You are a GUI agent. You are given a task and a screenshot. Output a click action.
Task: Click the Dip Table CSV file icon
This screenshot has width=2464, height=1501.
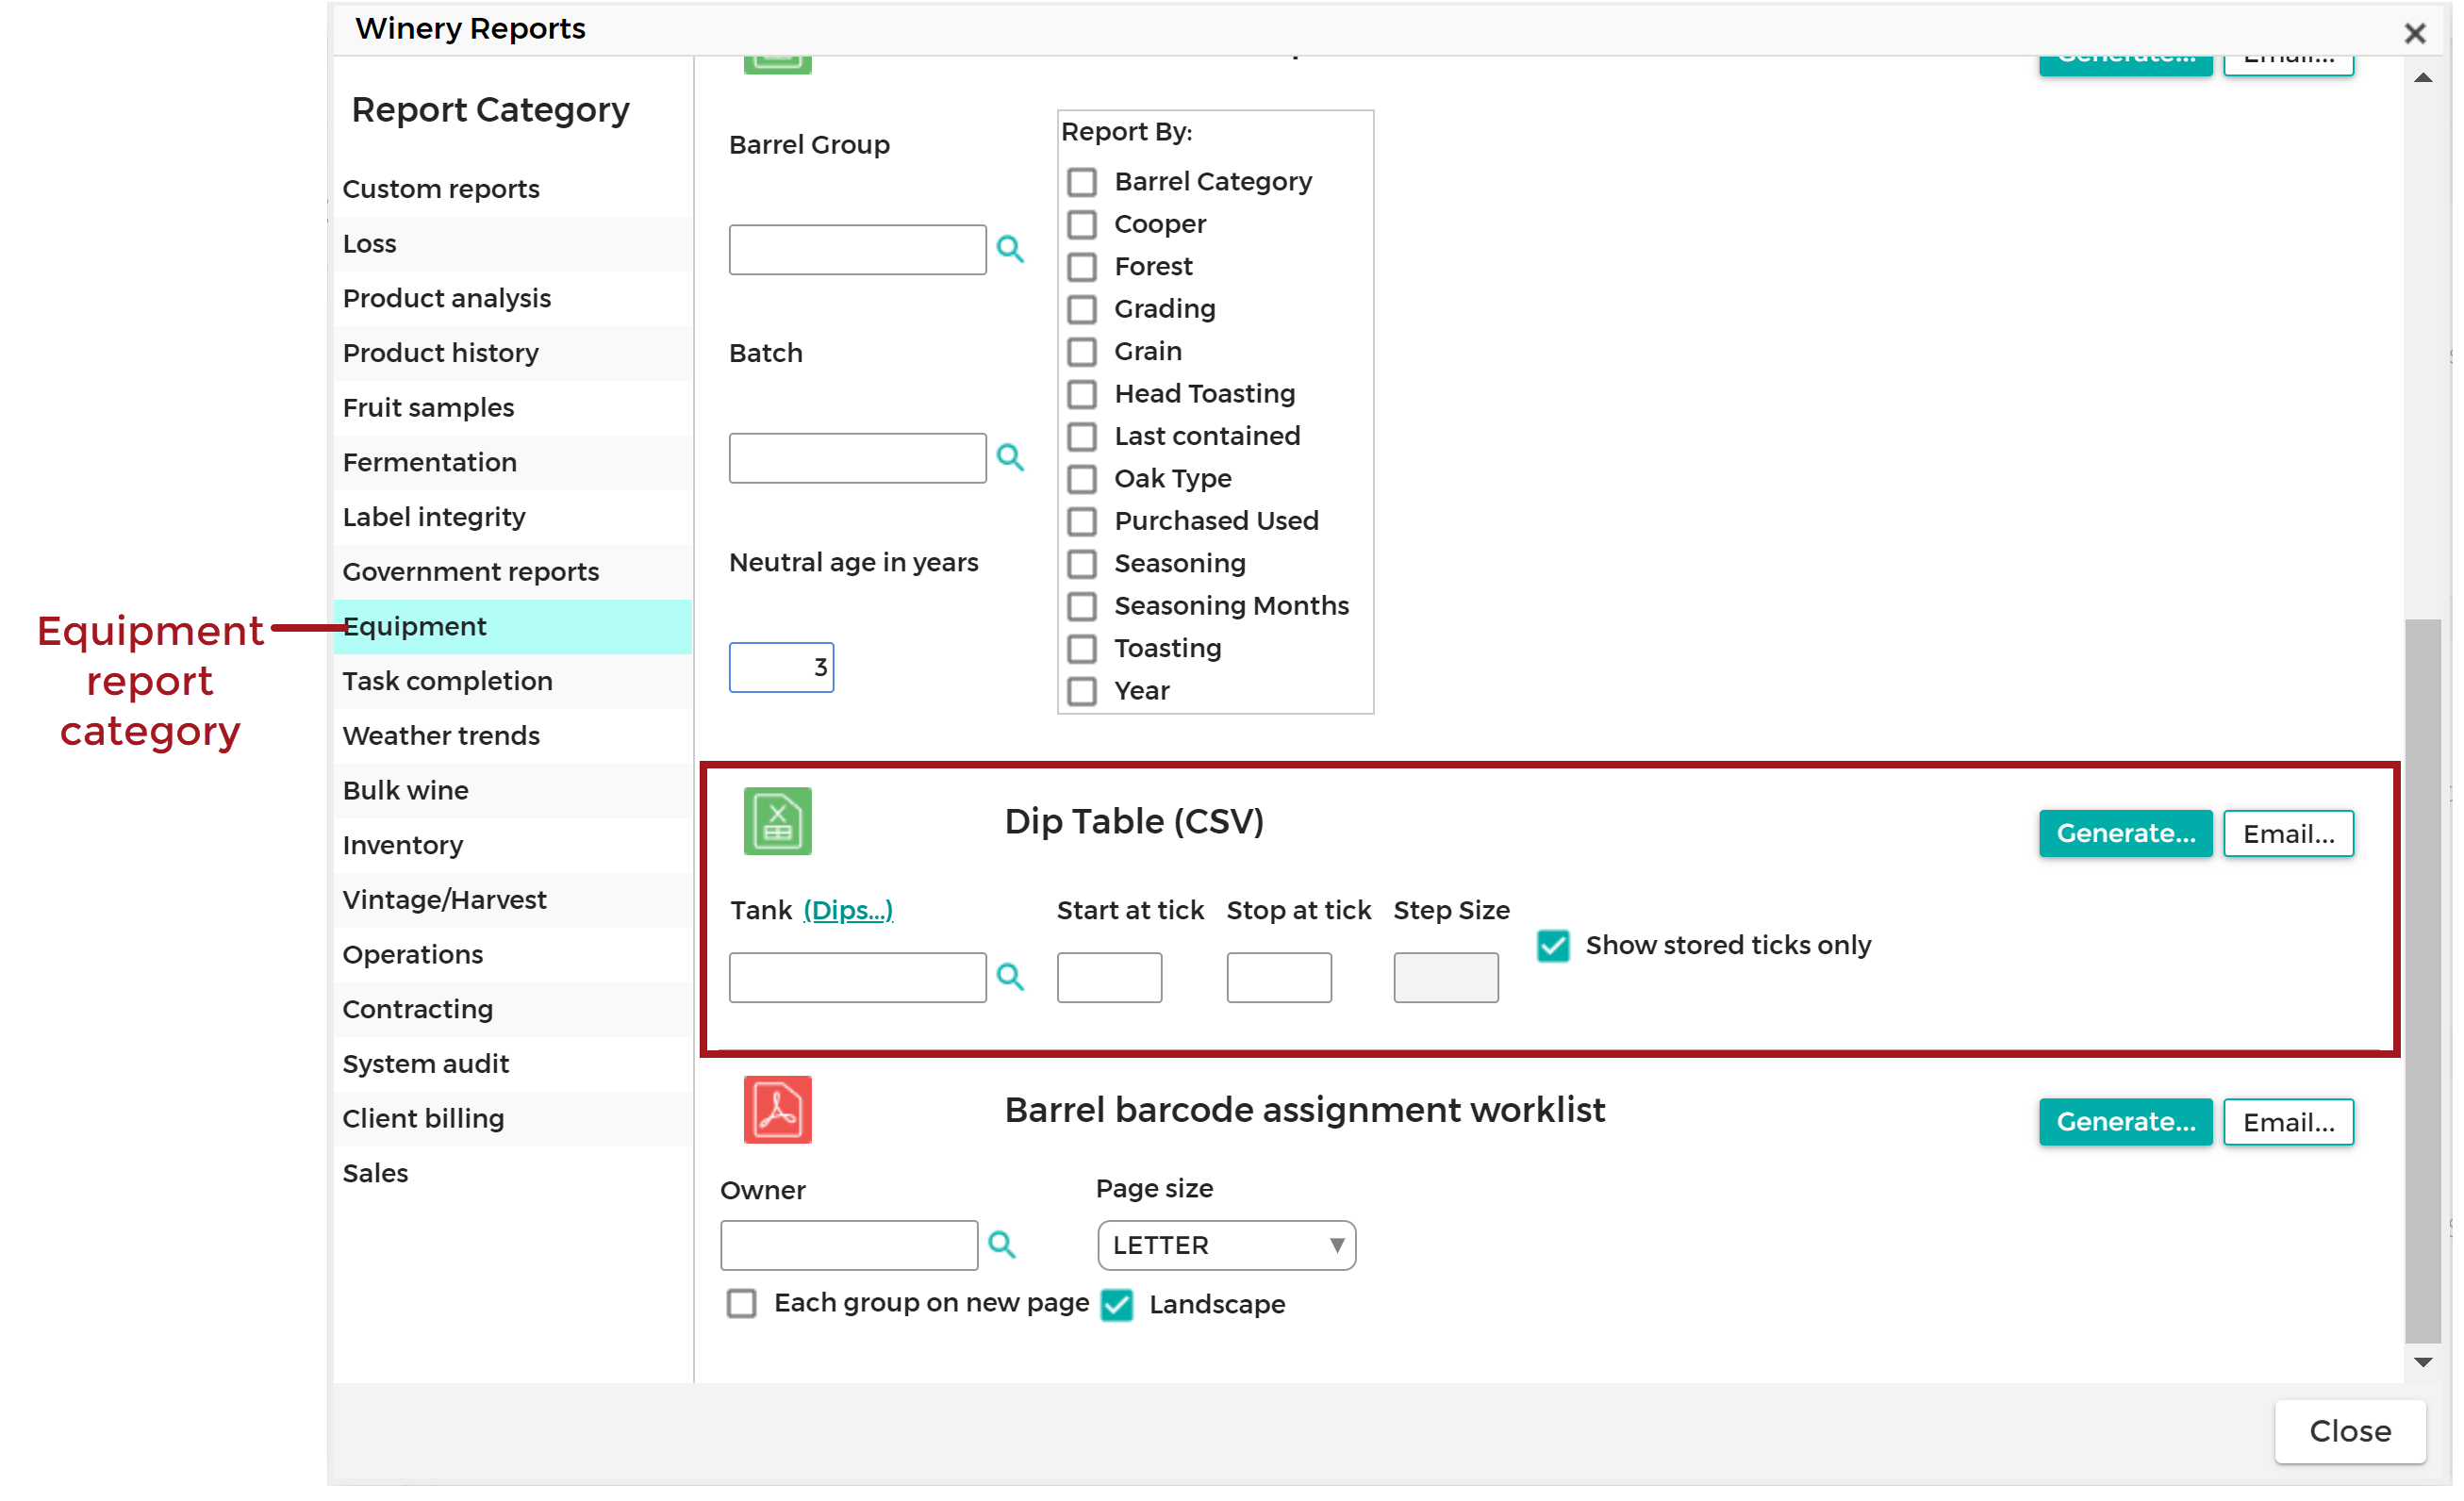(776, 820)
